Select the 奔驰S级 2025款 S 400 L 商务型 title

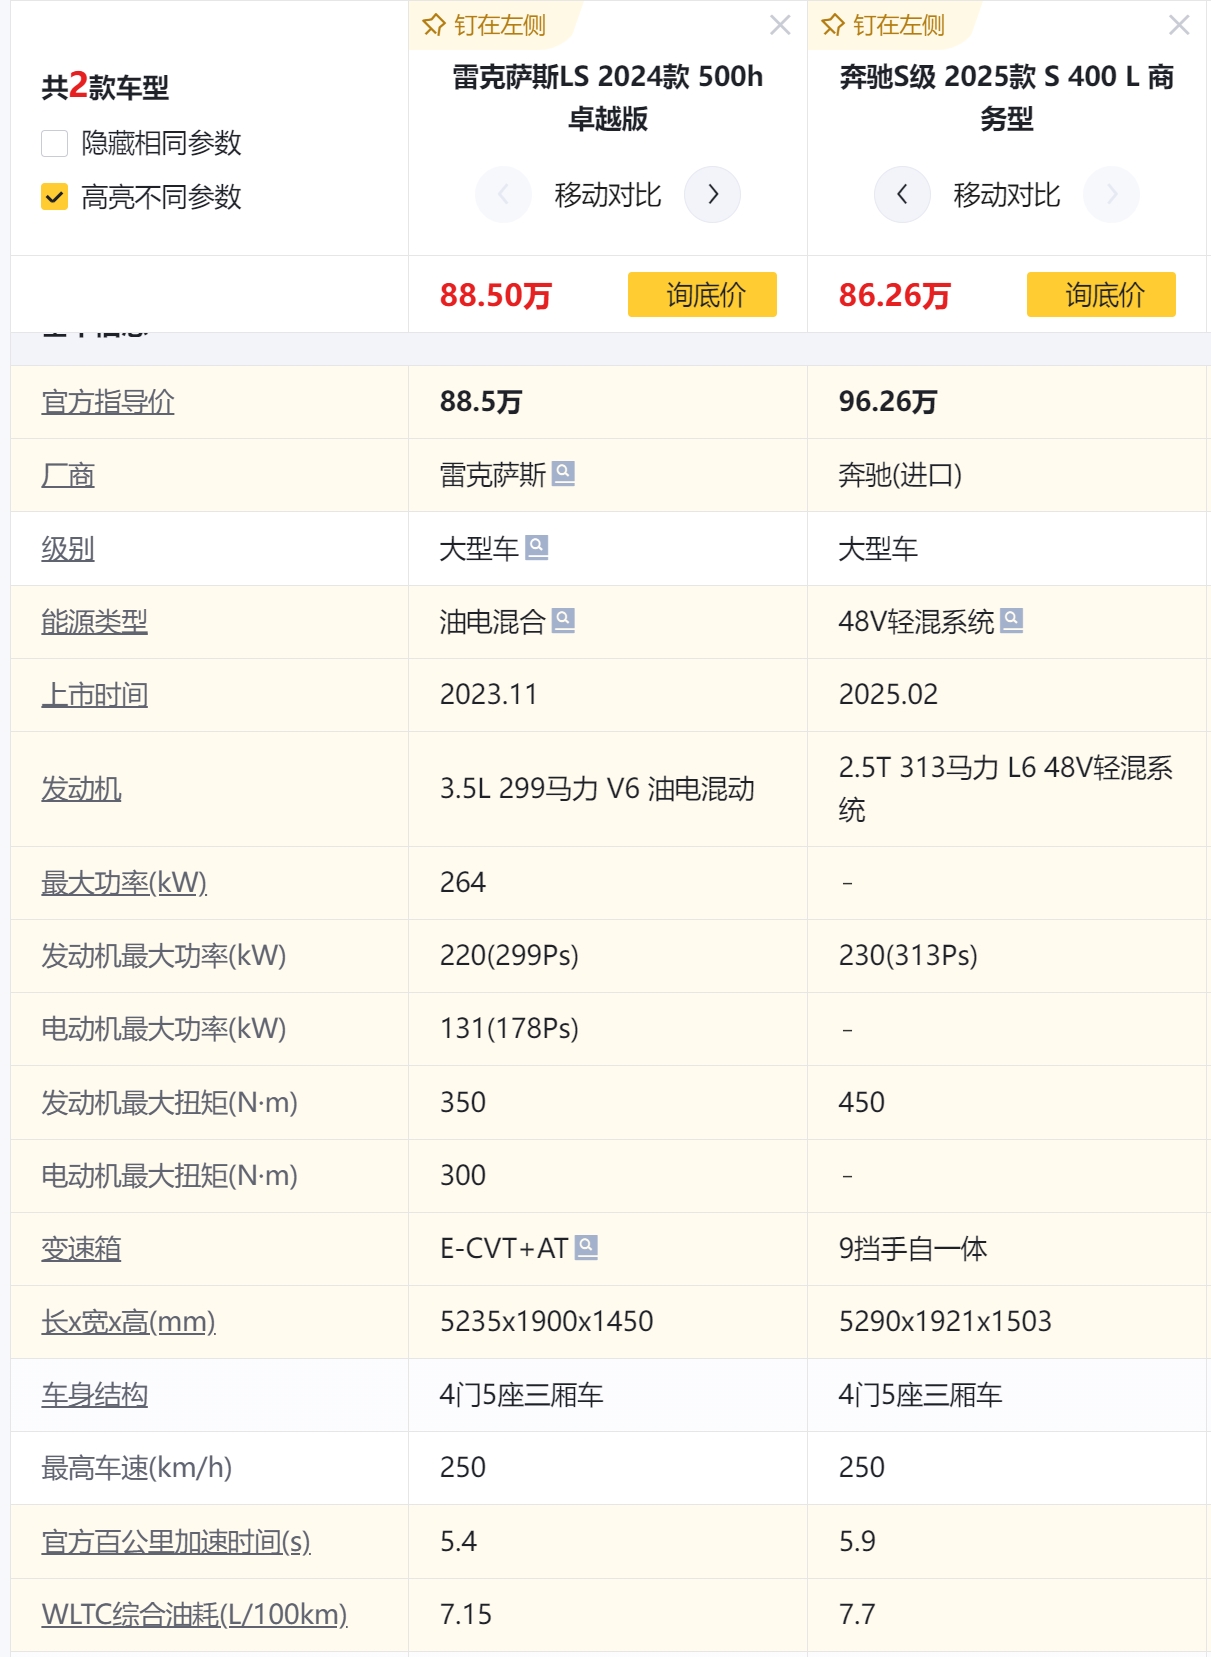click(x=1007, y=97)
